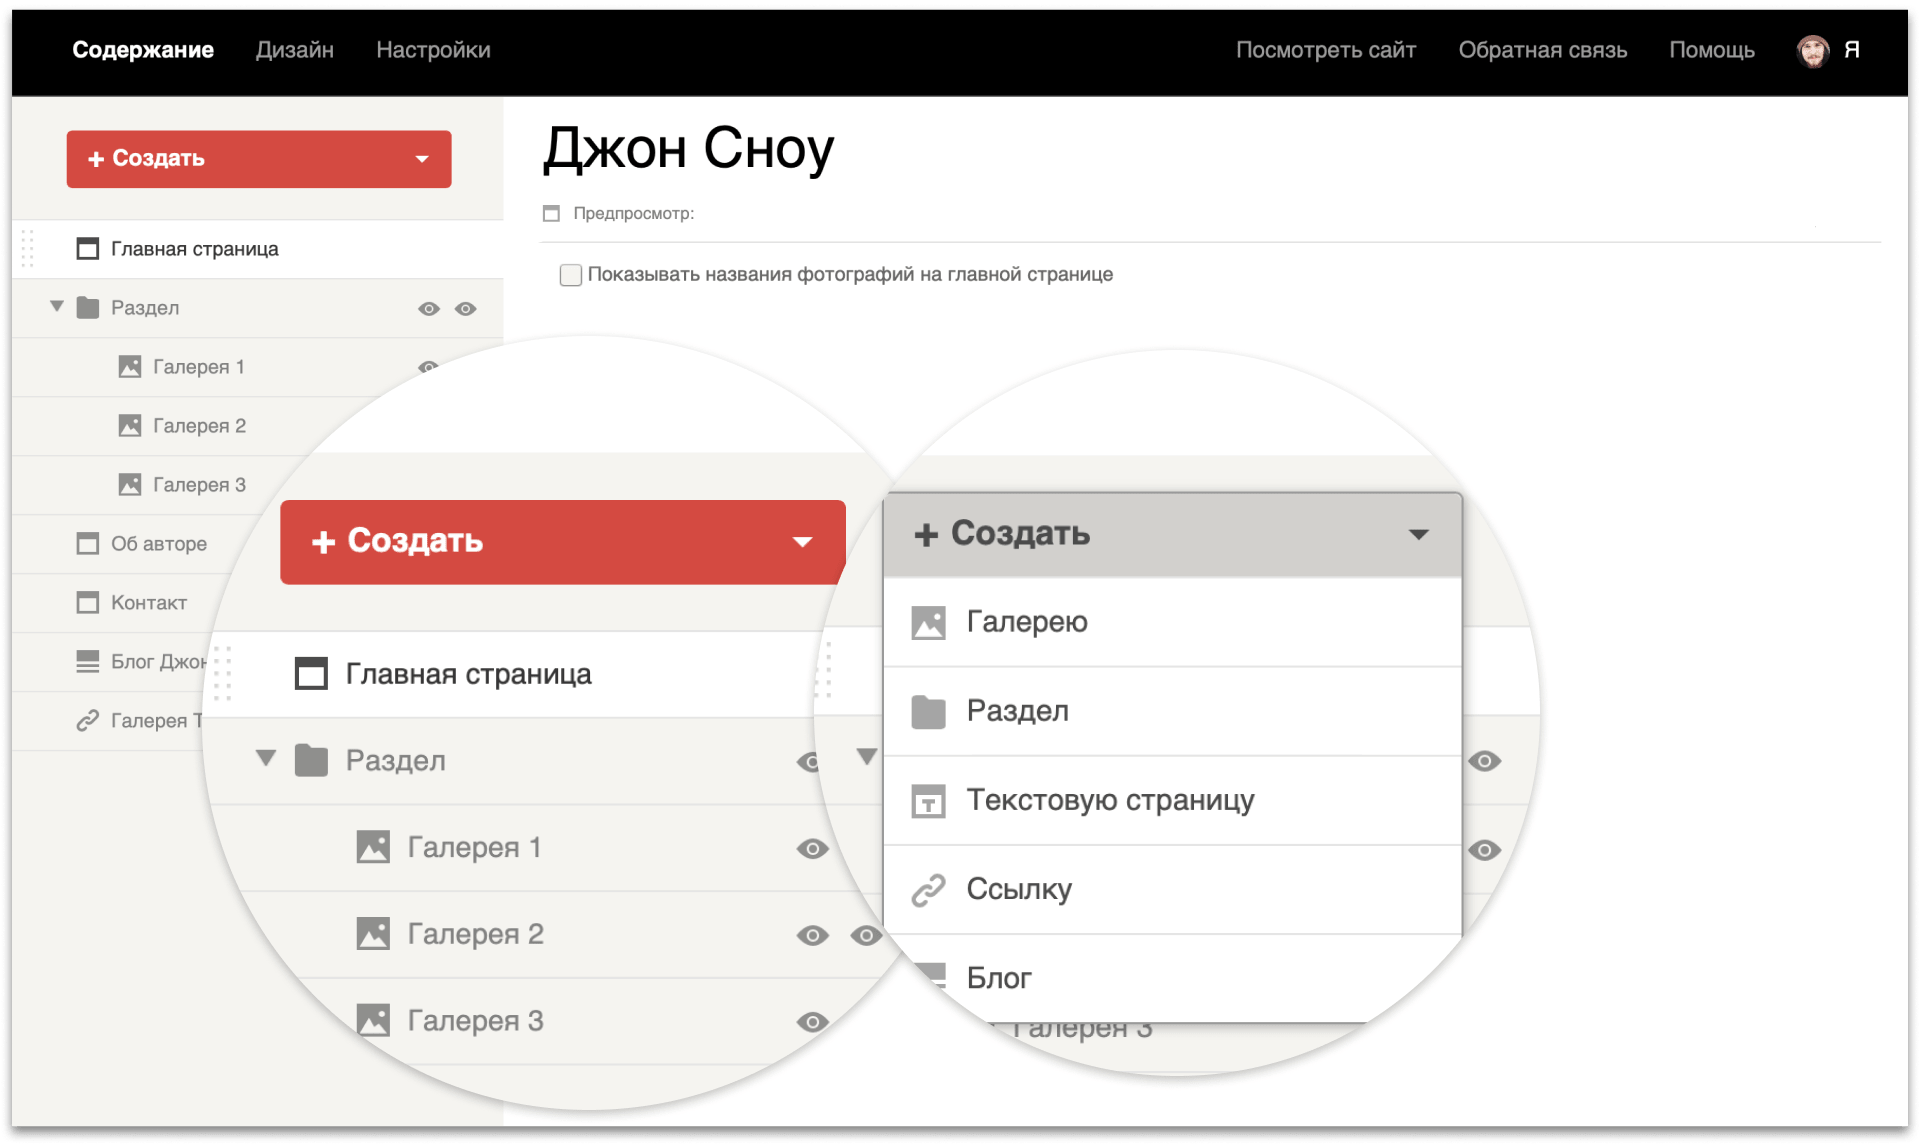This screenshot has height=1148, width=1920.
Task: Toggle left eye icon on Раздел row
Action: pyautogui.click(x=429, y=309)
